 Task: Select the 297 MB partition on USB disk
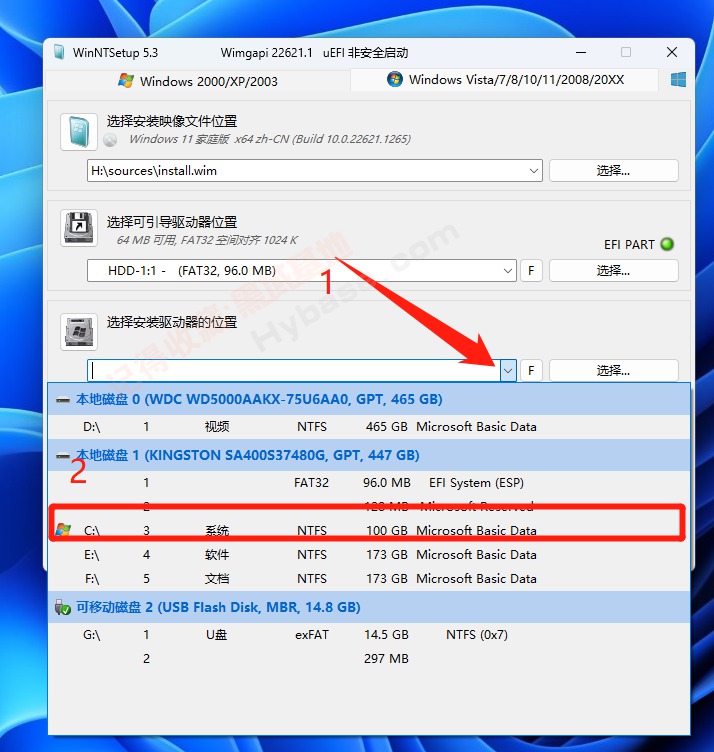(x=369, y=658)
